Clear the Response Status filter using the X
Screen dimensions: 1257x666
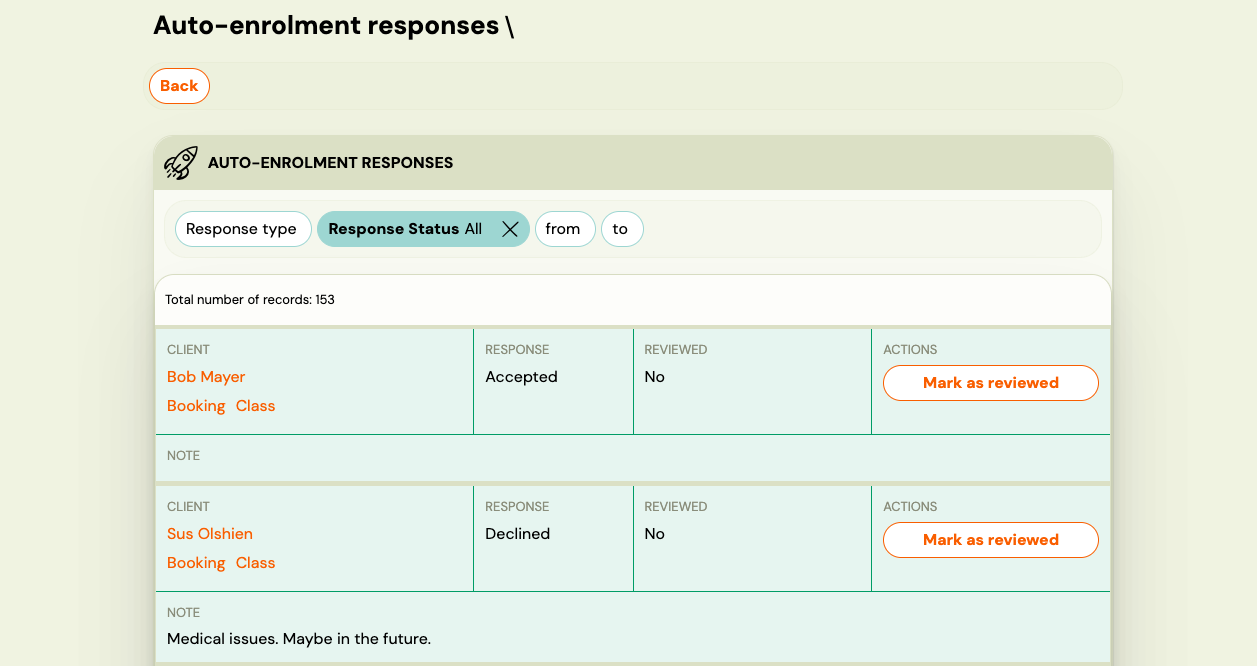510,228
